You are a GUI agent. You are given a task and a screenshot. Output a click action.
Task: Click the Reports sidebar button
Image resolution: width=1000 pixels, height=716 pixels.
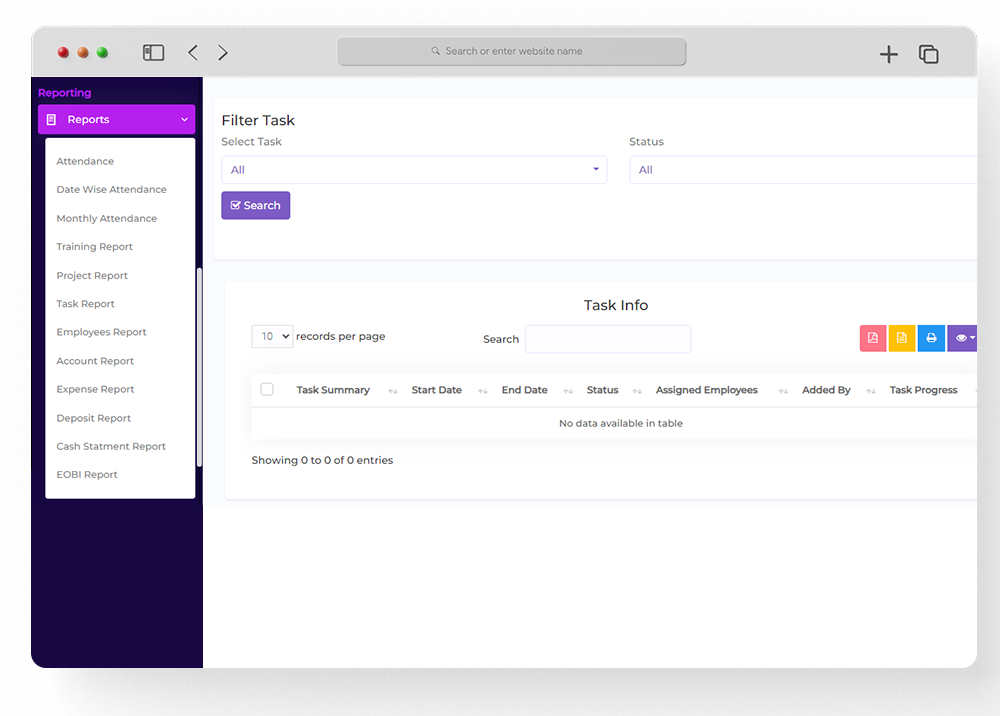[x=117, y=119]
